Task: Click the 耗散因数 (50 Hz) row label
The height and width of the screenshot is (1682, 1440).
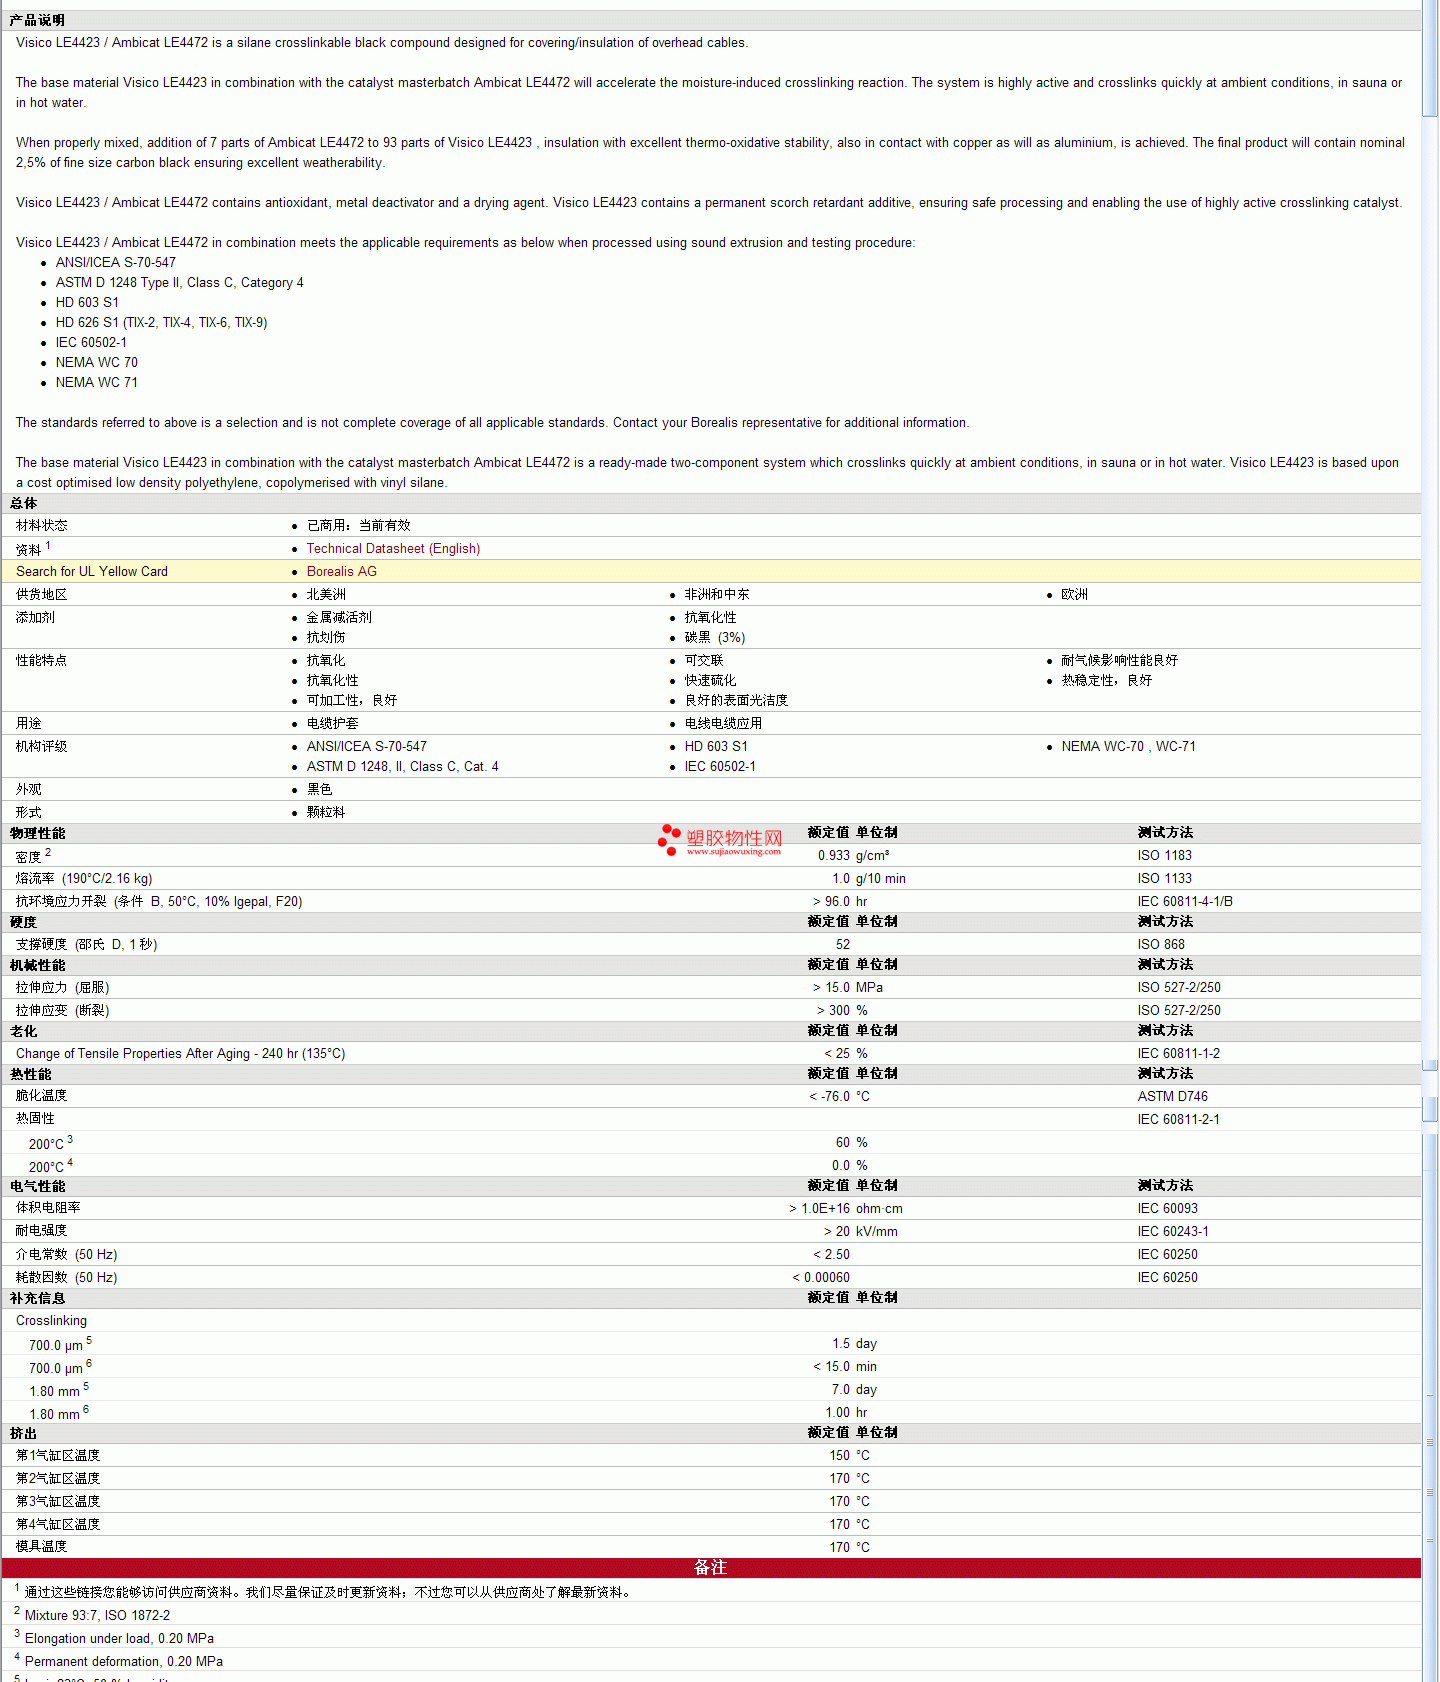Action: [x=66, y=1277]
